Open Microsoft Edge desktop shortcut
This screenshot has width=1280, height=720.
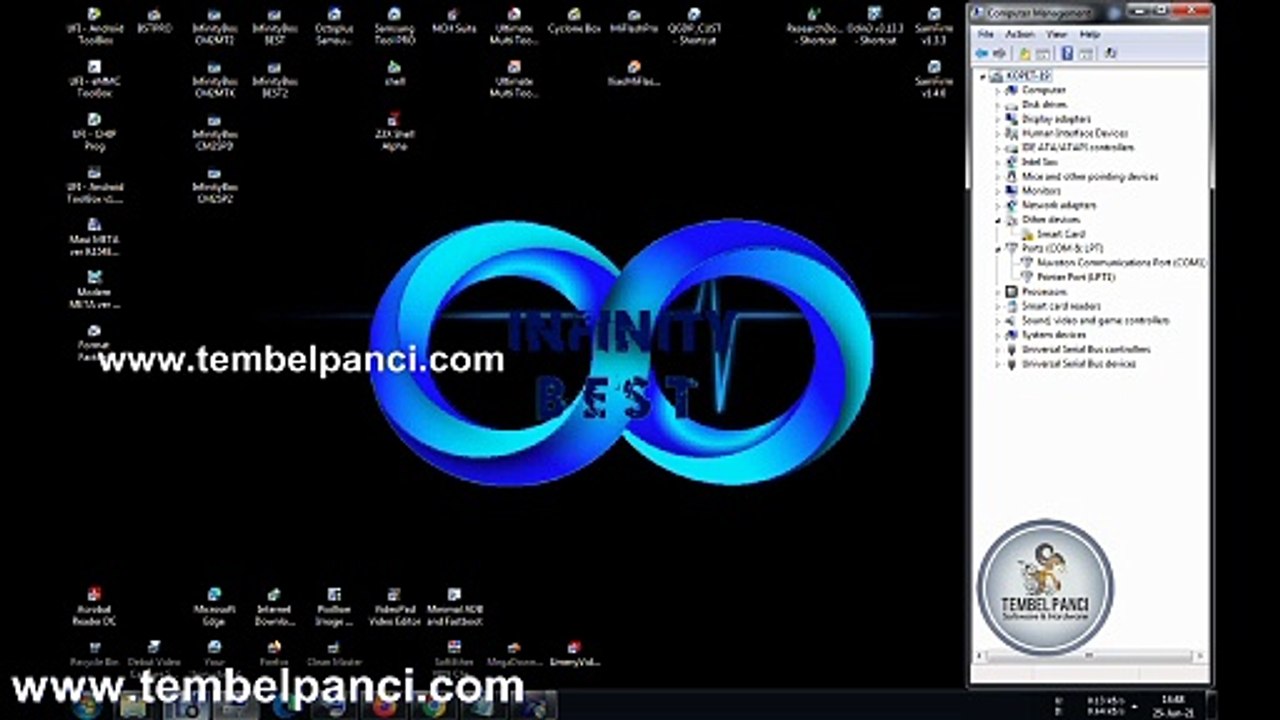[214, 606]
